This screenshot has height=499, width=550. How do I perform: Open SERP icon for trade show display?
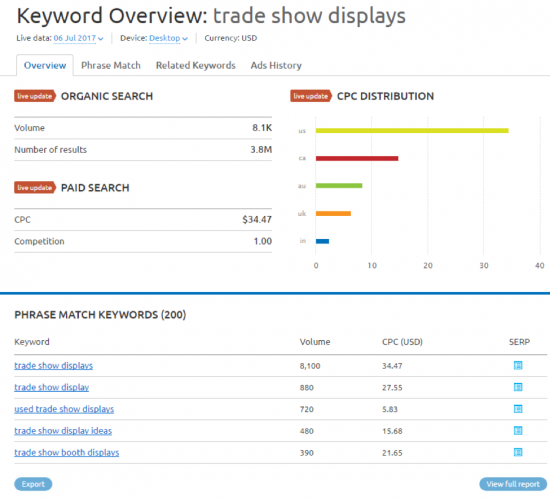[x=518, y=387]
